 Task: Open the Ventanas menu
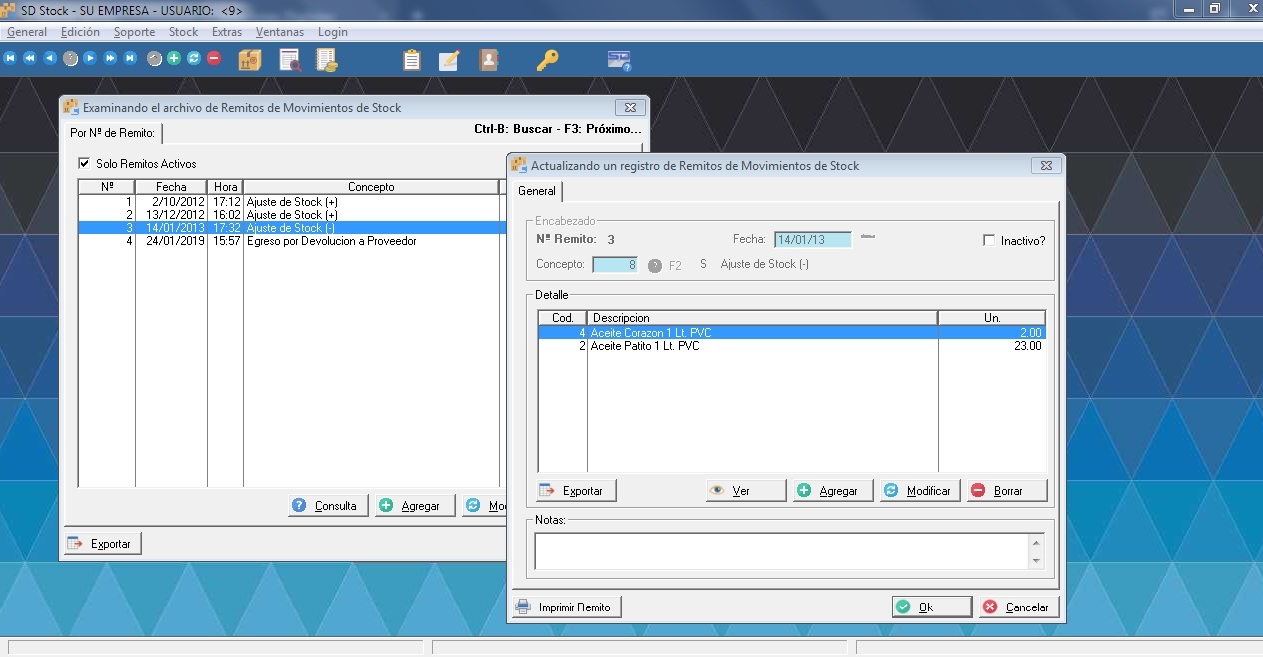(x=279, y=32)
